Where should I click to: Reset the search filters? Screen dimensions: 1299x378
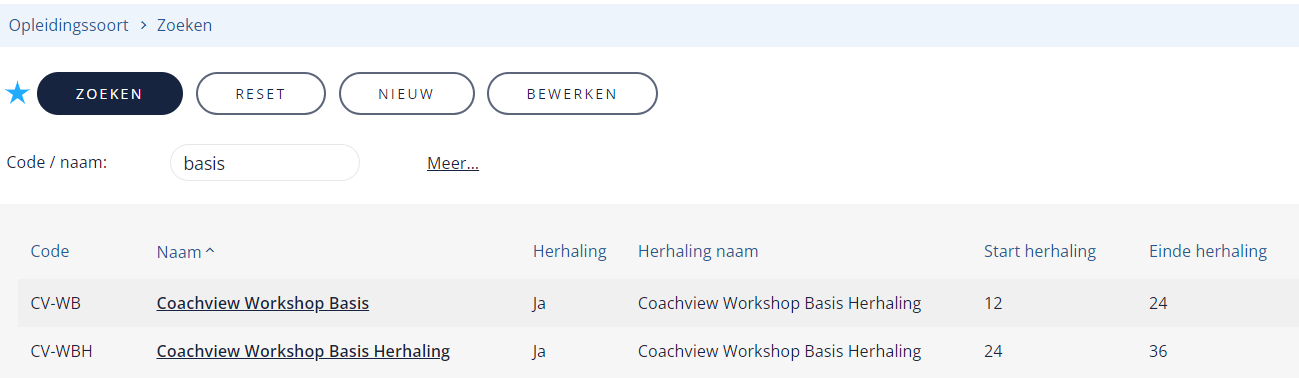pyautogui.click(x=261, y=94)
